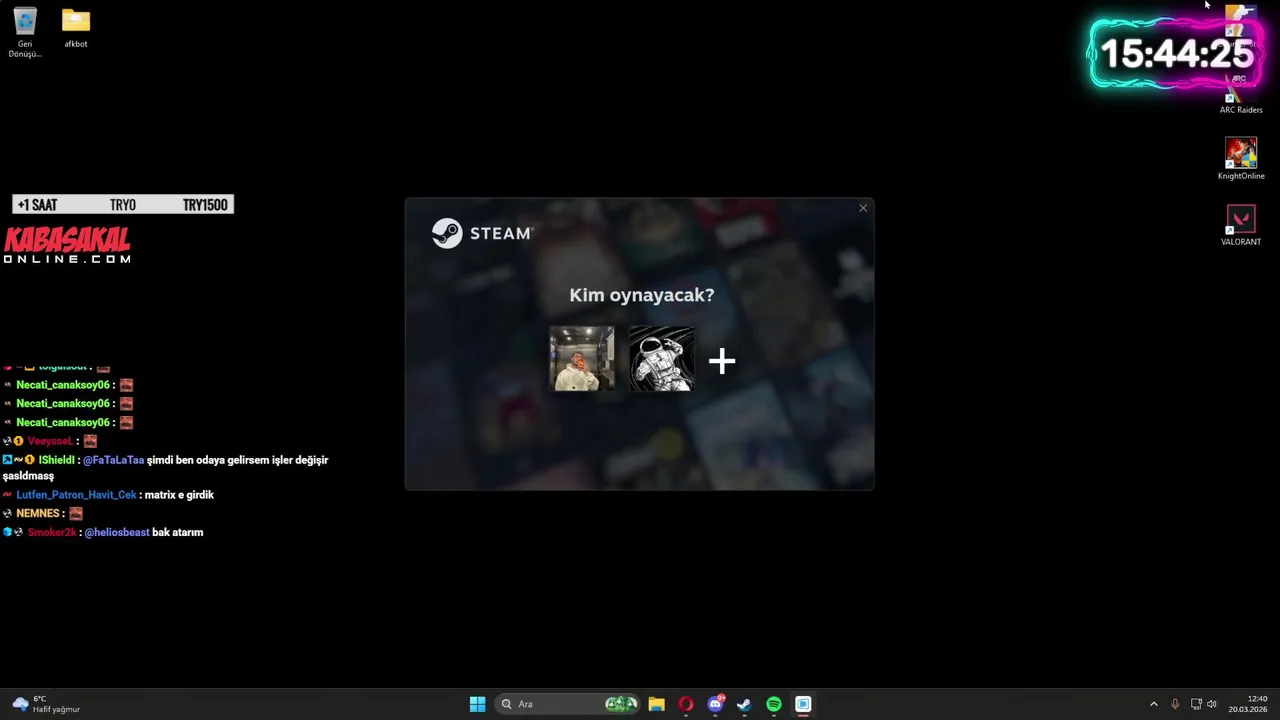This screenshot has width=1280, height=720.
Task: Open network settings tray icon
Action: click(1196, 704)
